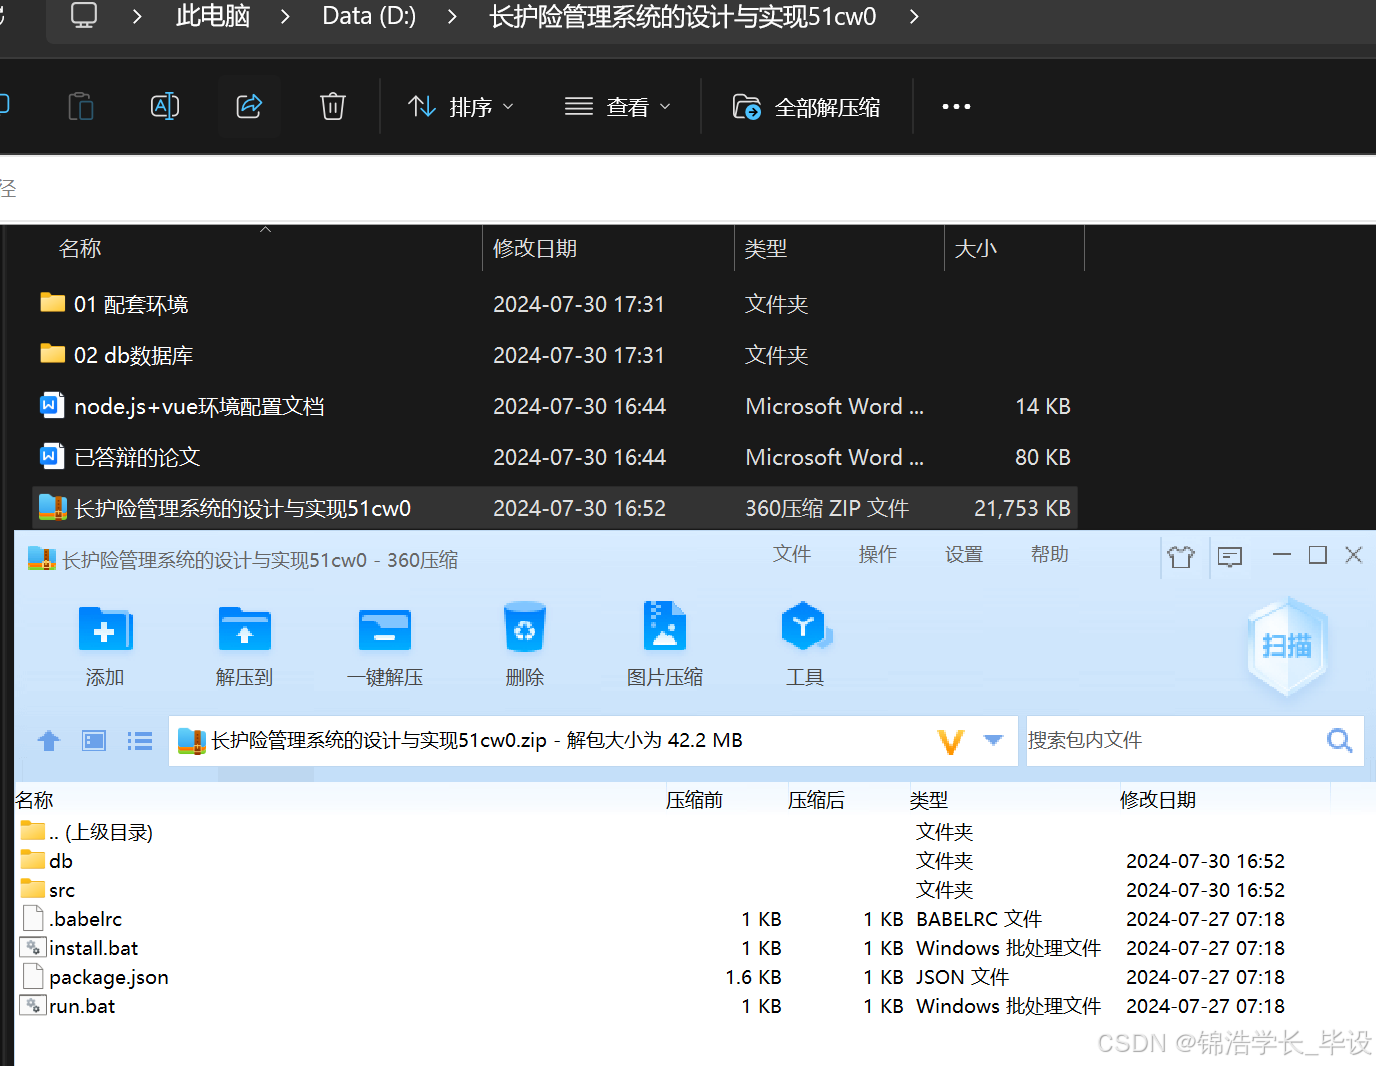The image size is (1376, 1066).
Task: Click the rename icon in Explorer toolbar
Action: click(164, 105)
